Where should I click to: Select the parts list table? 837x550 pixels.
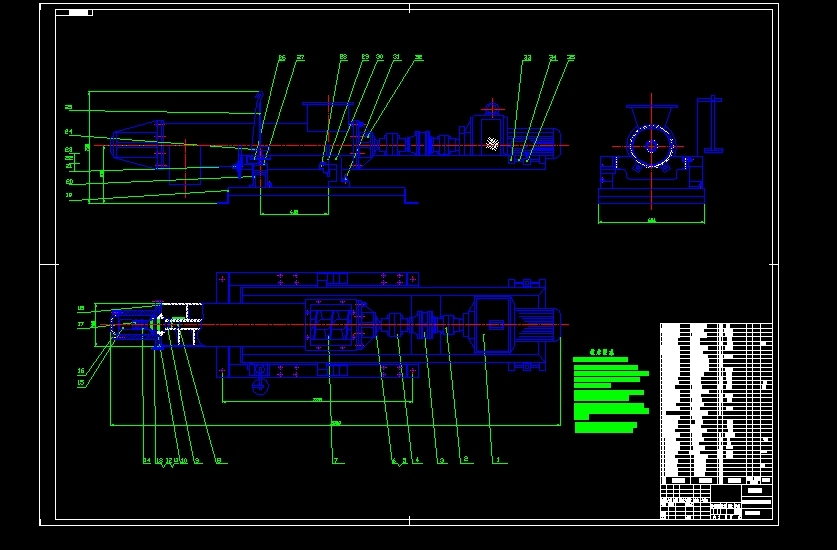pyautogui.click(x=715, y=400)
